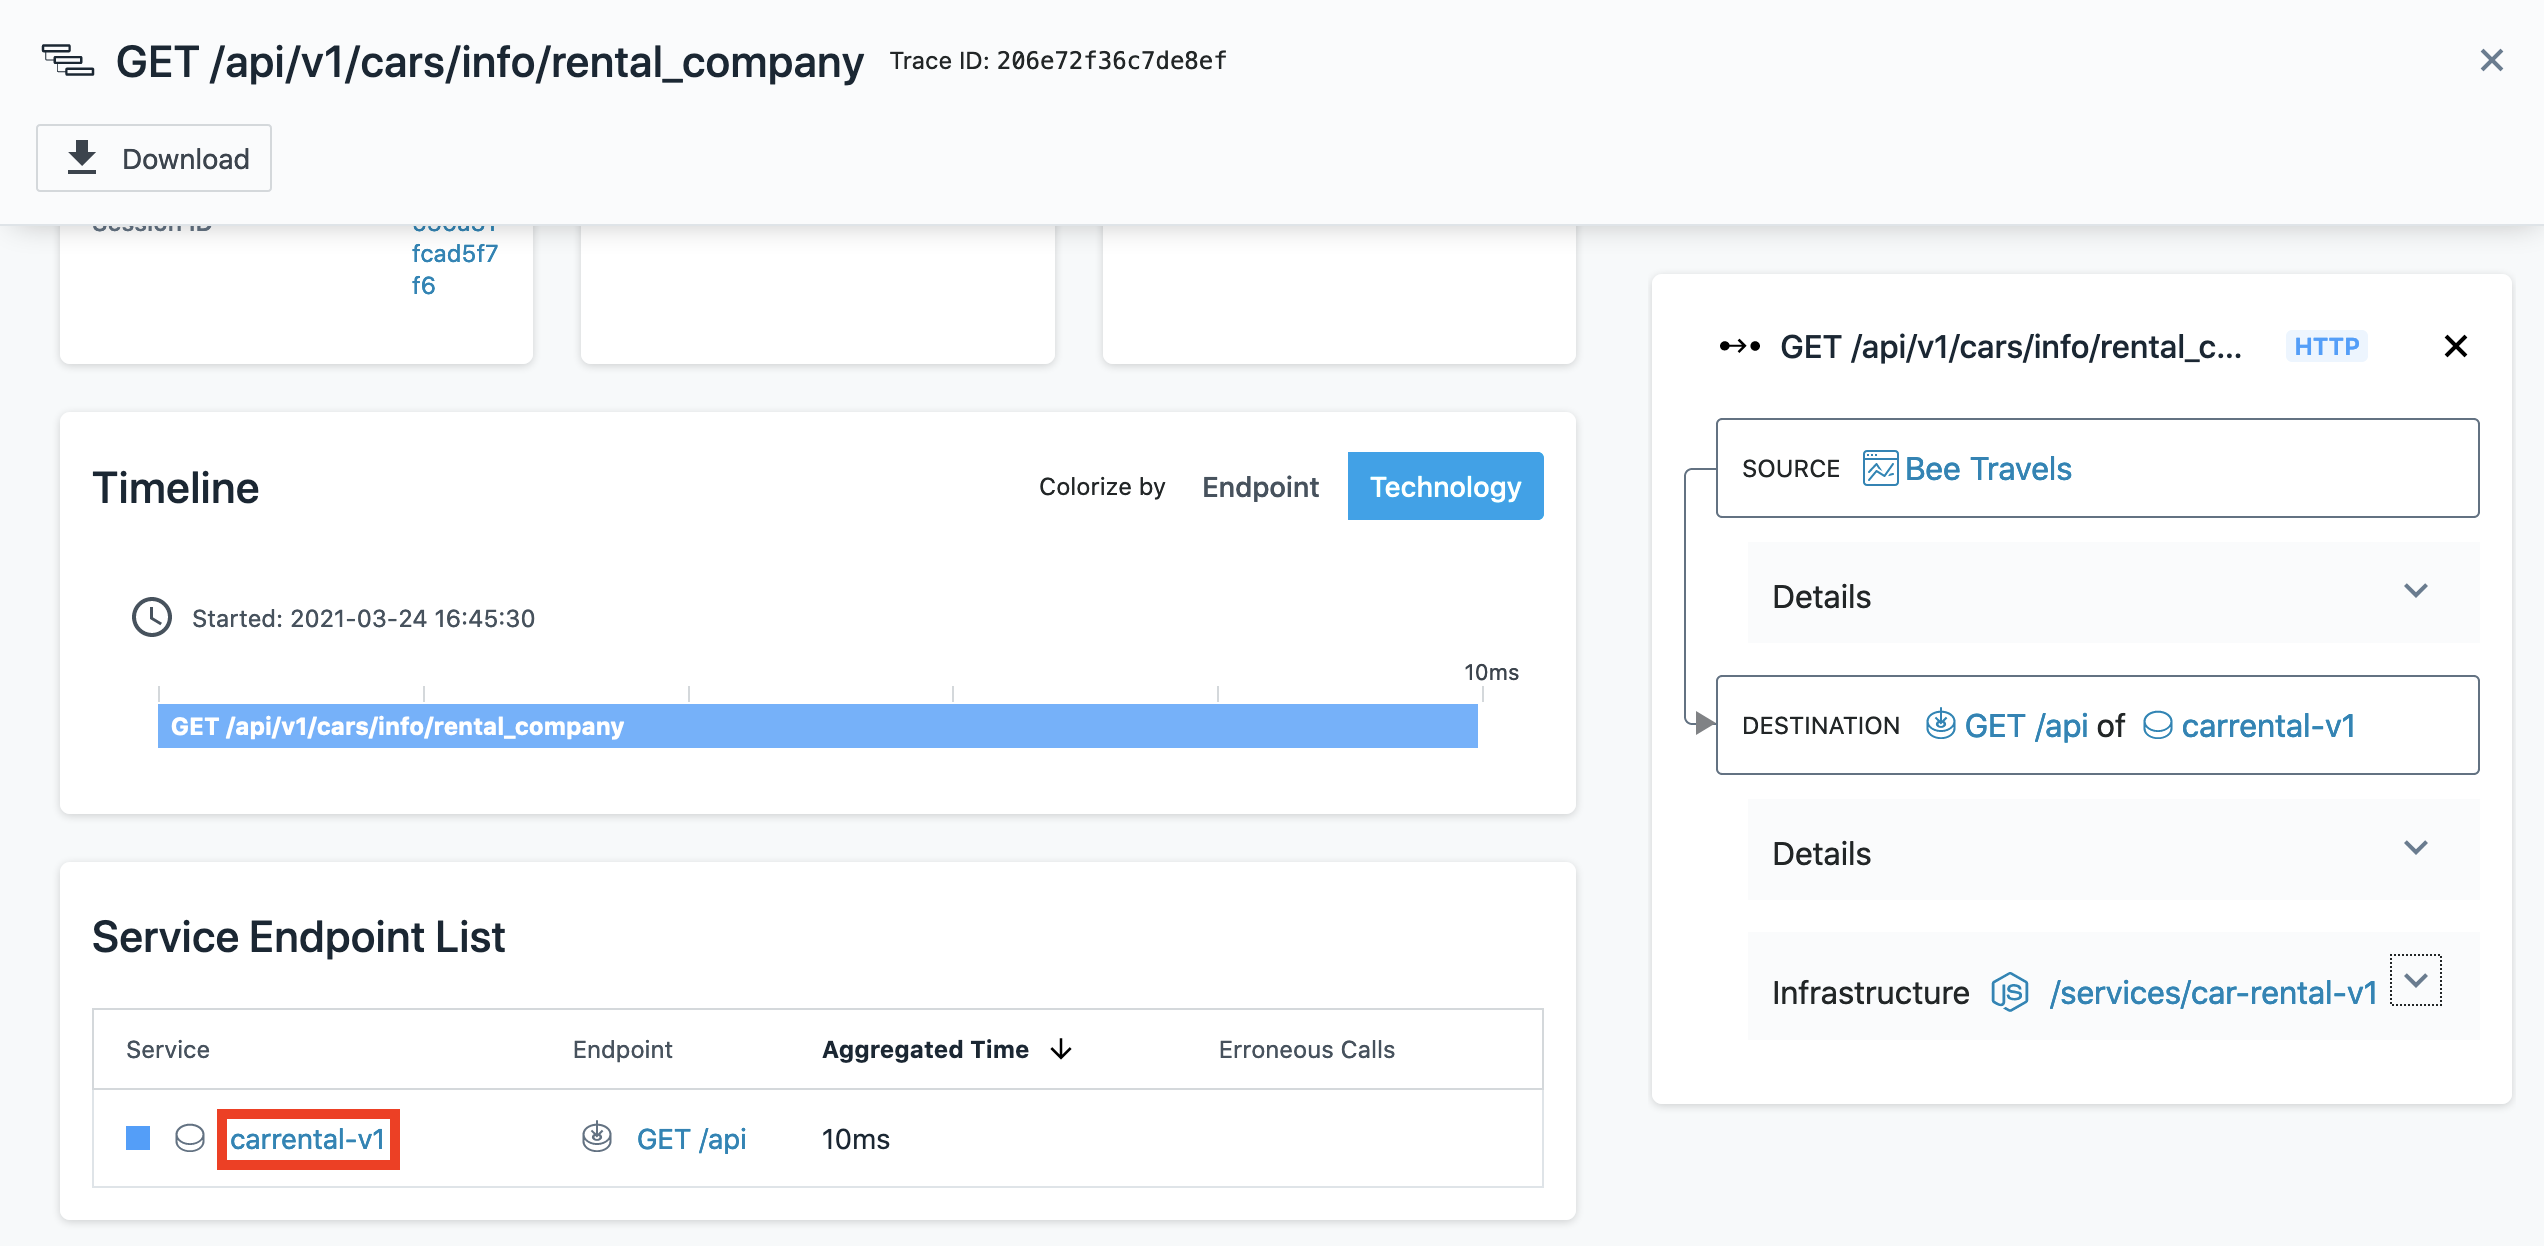Click the Bee Travels application icon
2544x1246 pixels.
[x=1879, y=468]
